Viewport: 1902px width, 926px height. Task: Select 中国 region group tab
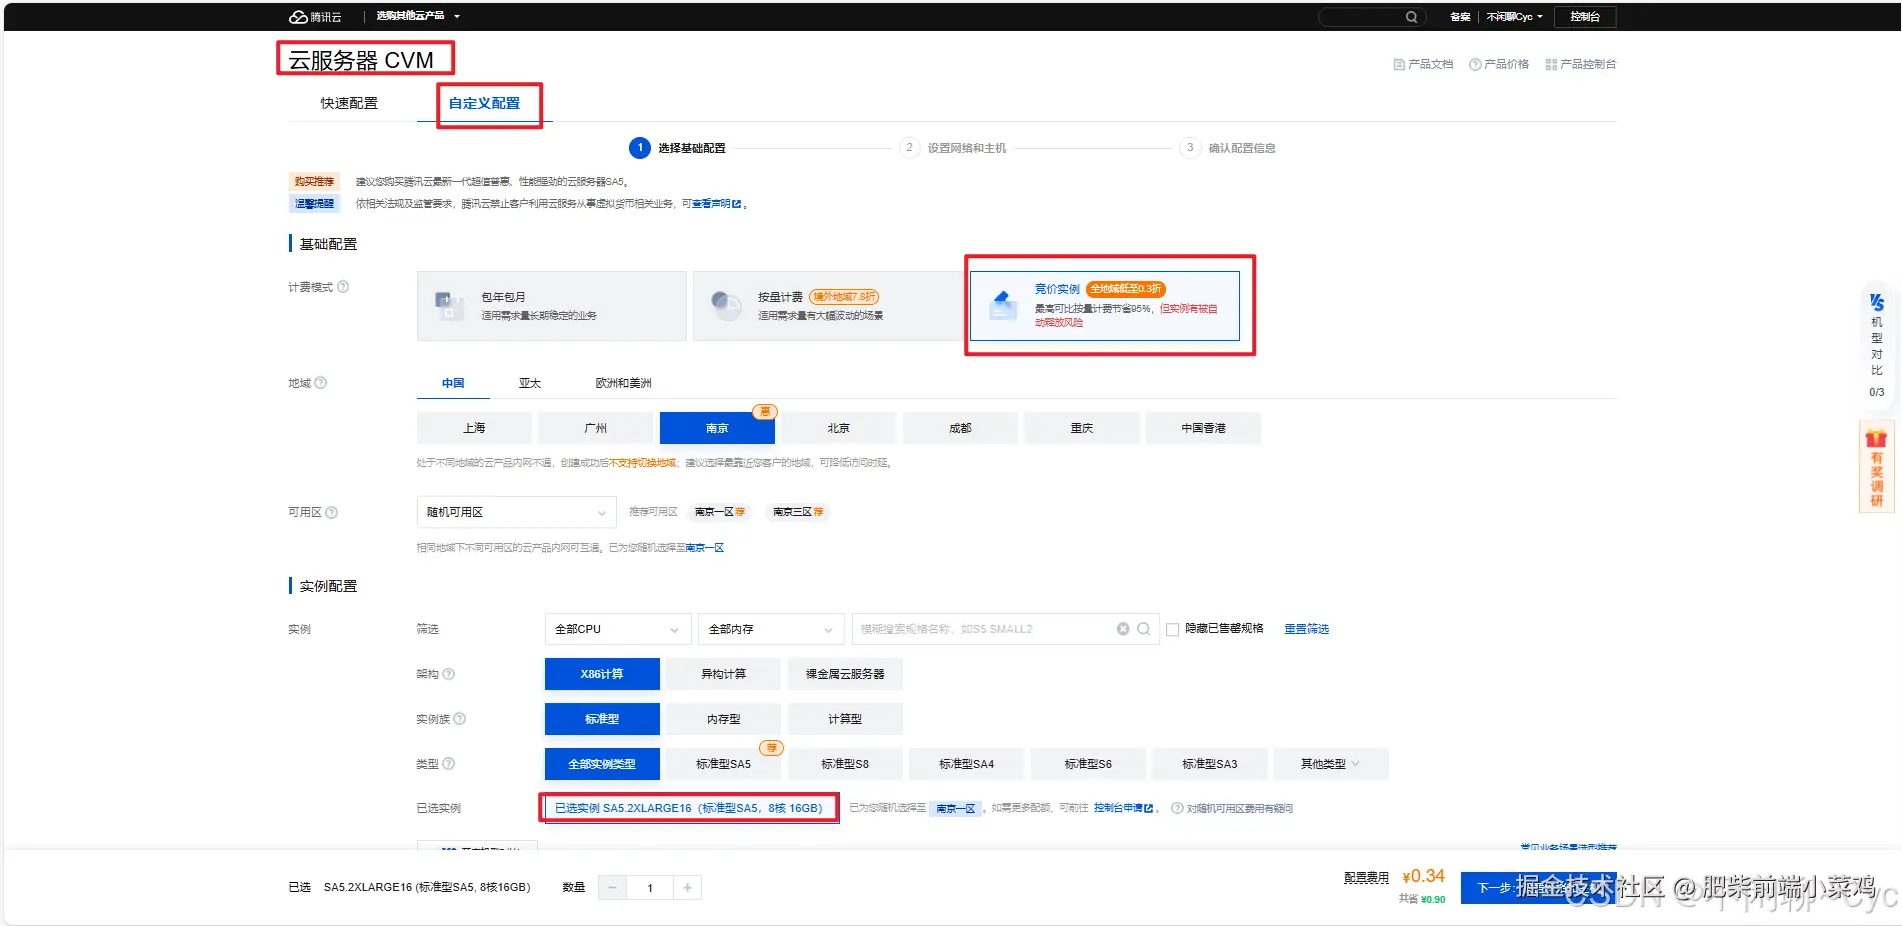click(453, 383)
